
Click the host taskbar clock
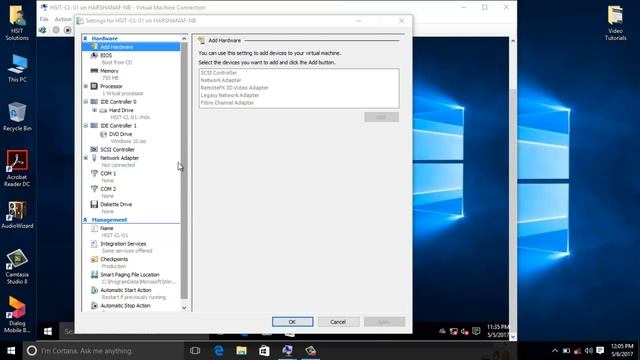[622, 351]
